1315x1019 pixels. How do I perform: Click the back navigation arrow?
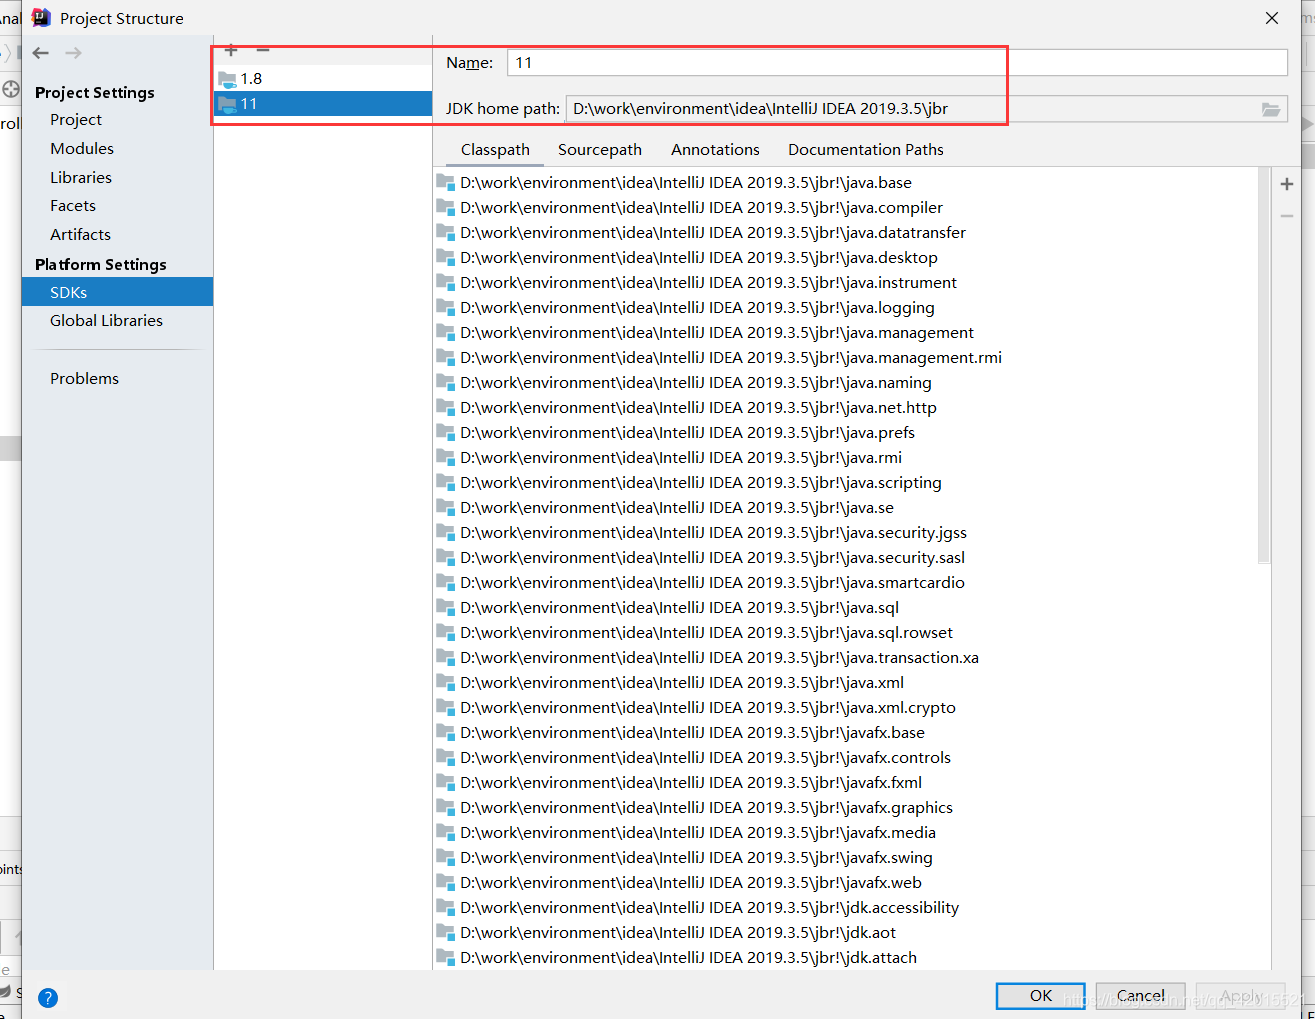41,53
